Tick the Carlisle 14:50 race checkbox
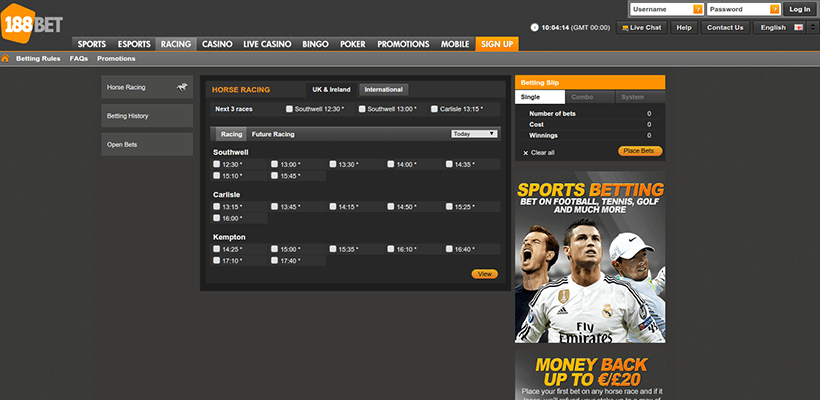 (x=391, y=207)
